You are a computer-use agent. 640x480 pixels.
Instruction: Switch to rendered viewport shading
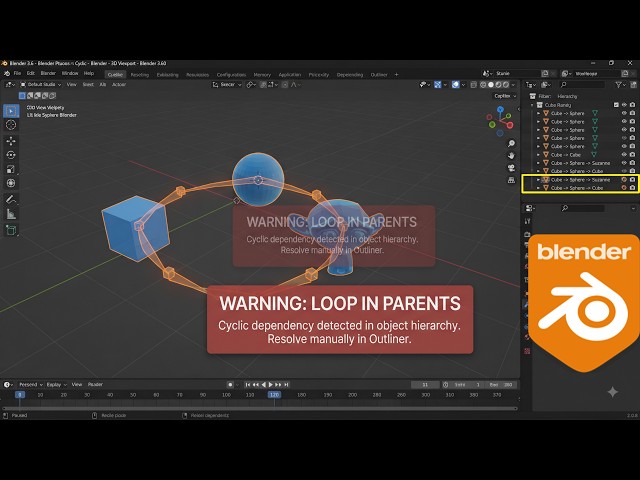[x=506, y=84]
